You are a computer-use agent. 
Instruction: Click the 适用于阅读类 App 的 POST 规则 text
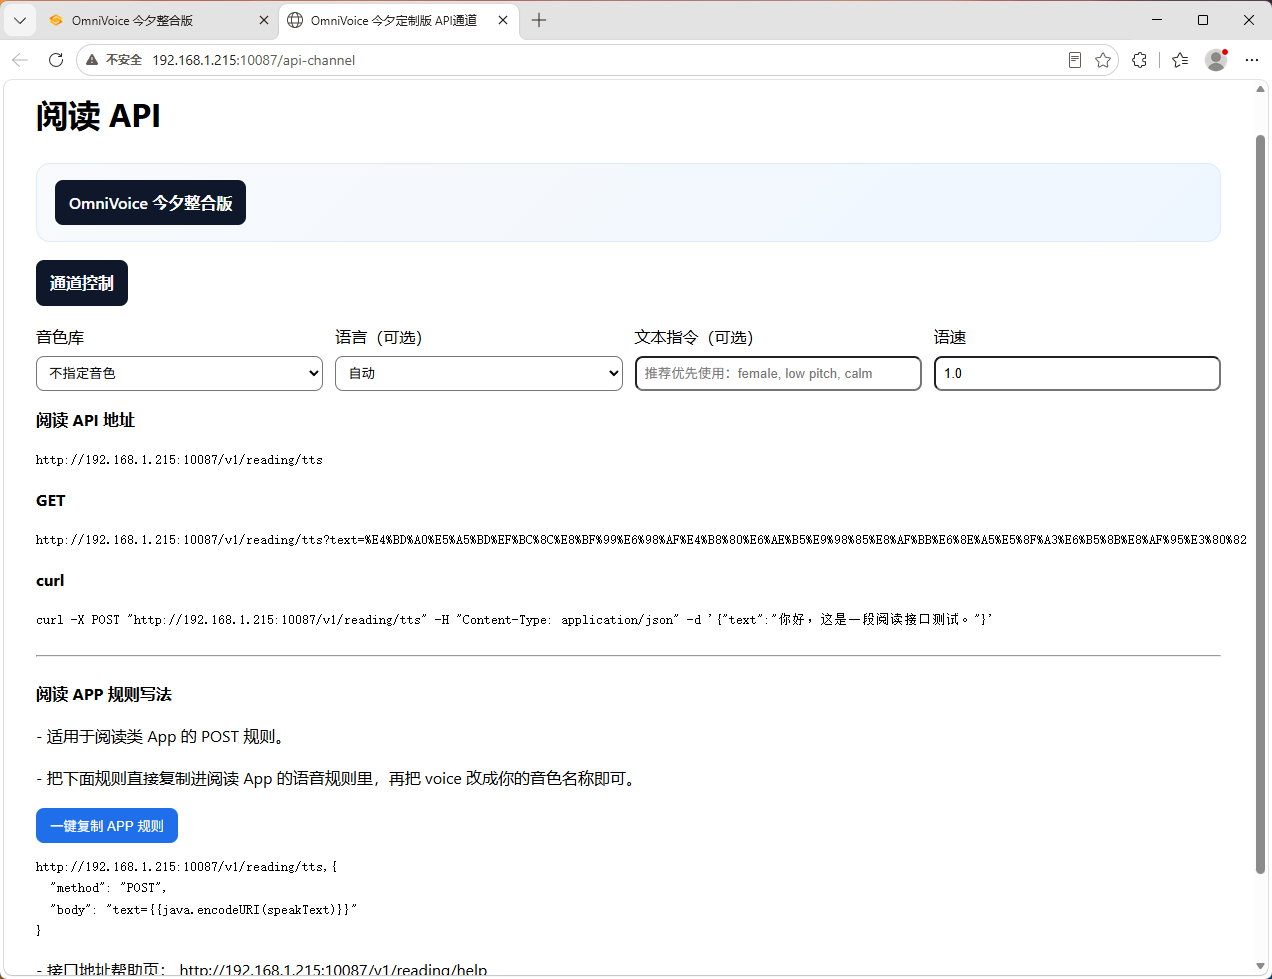pos(165,737)
